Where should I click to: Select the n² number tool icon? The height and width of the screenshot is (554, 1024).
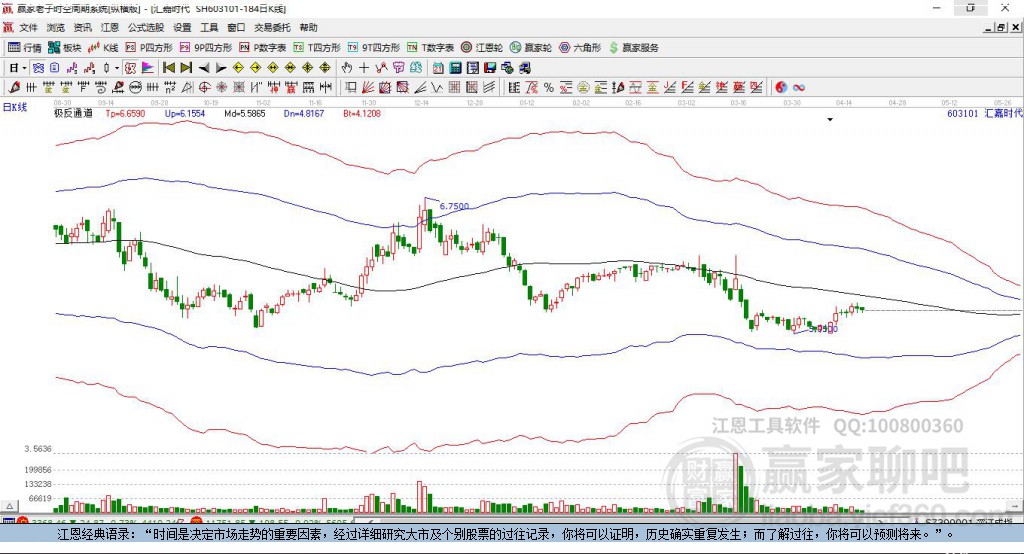[x=170, y=87]
